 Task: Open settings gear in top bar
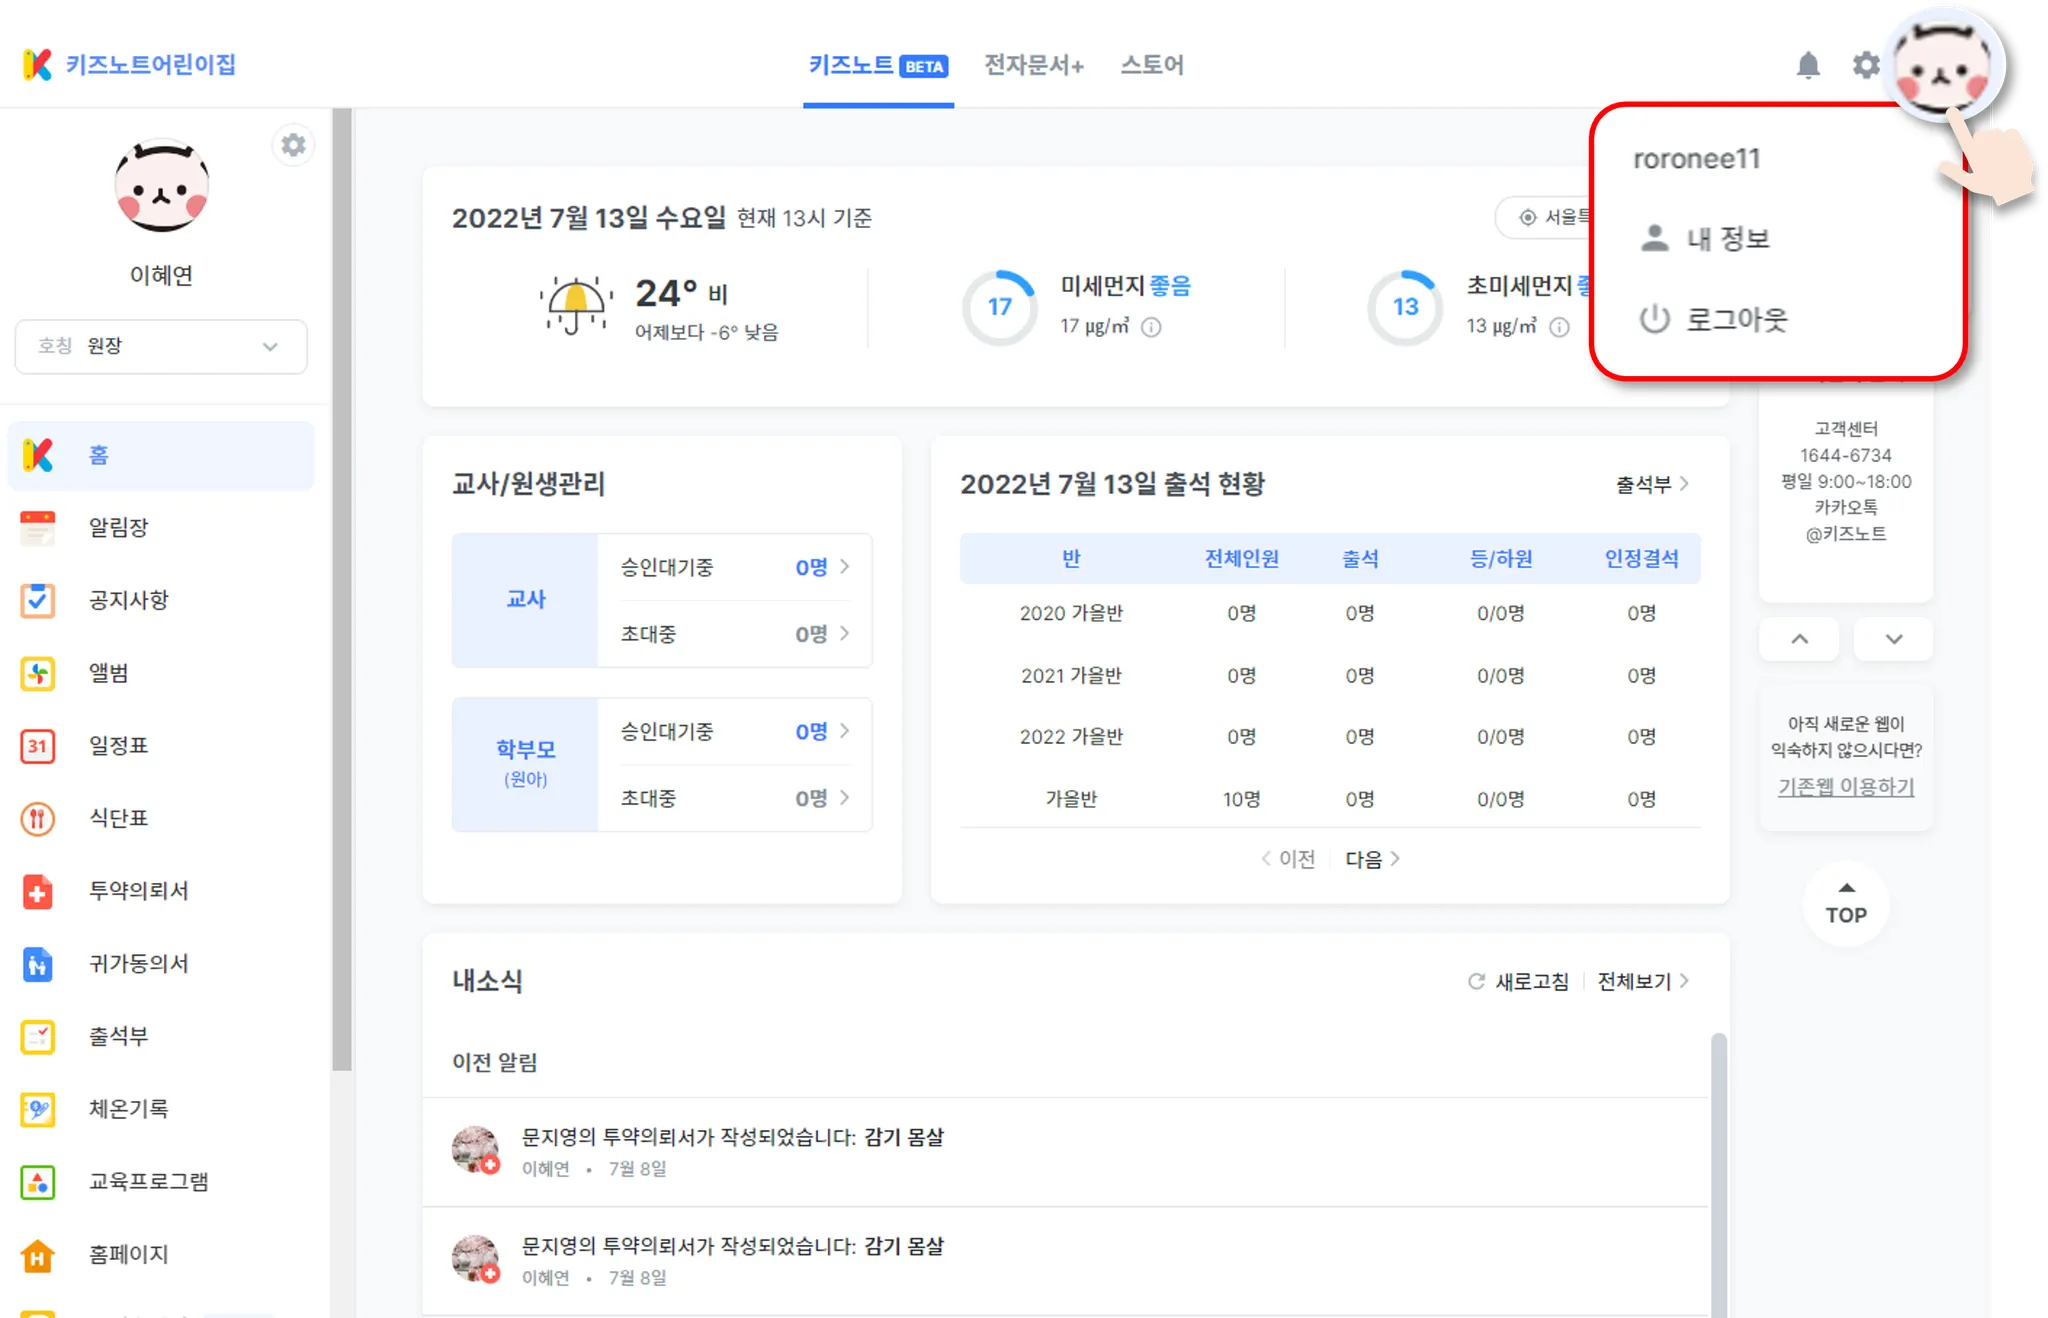pos(1865,66)
